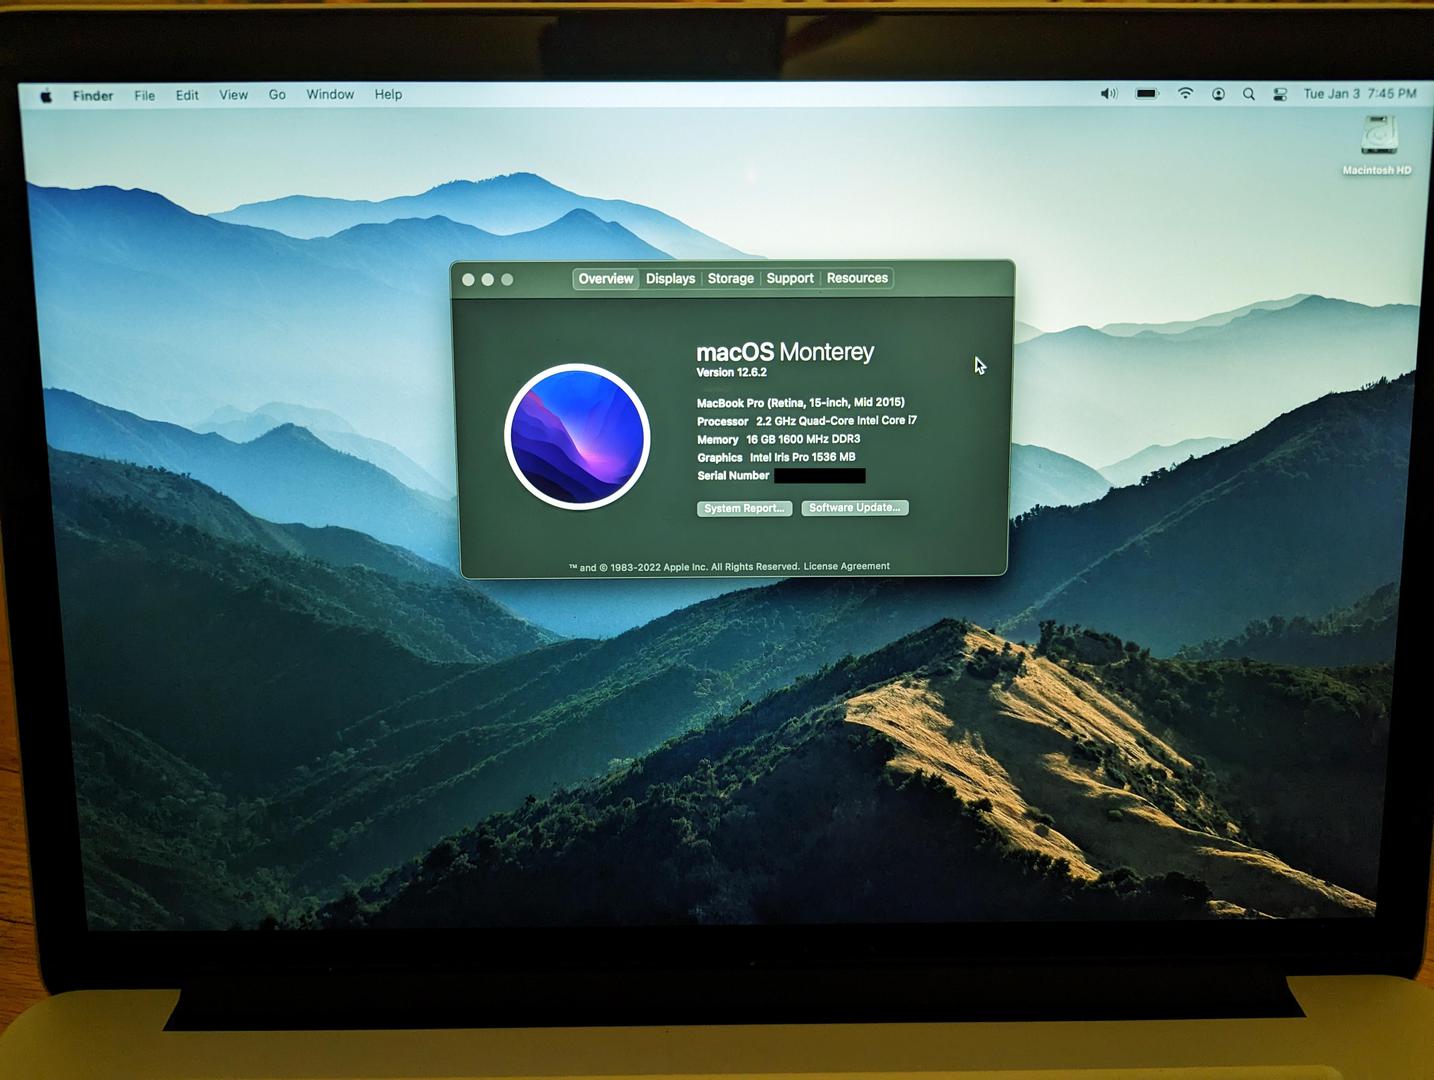Click the battery status icon
Screen dimensions: 1434x1080
[1147, 94]
